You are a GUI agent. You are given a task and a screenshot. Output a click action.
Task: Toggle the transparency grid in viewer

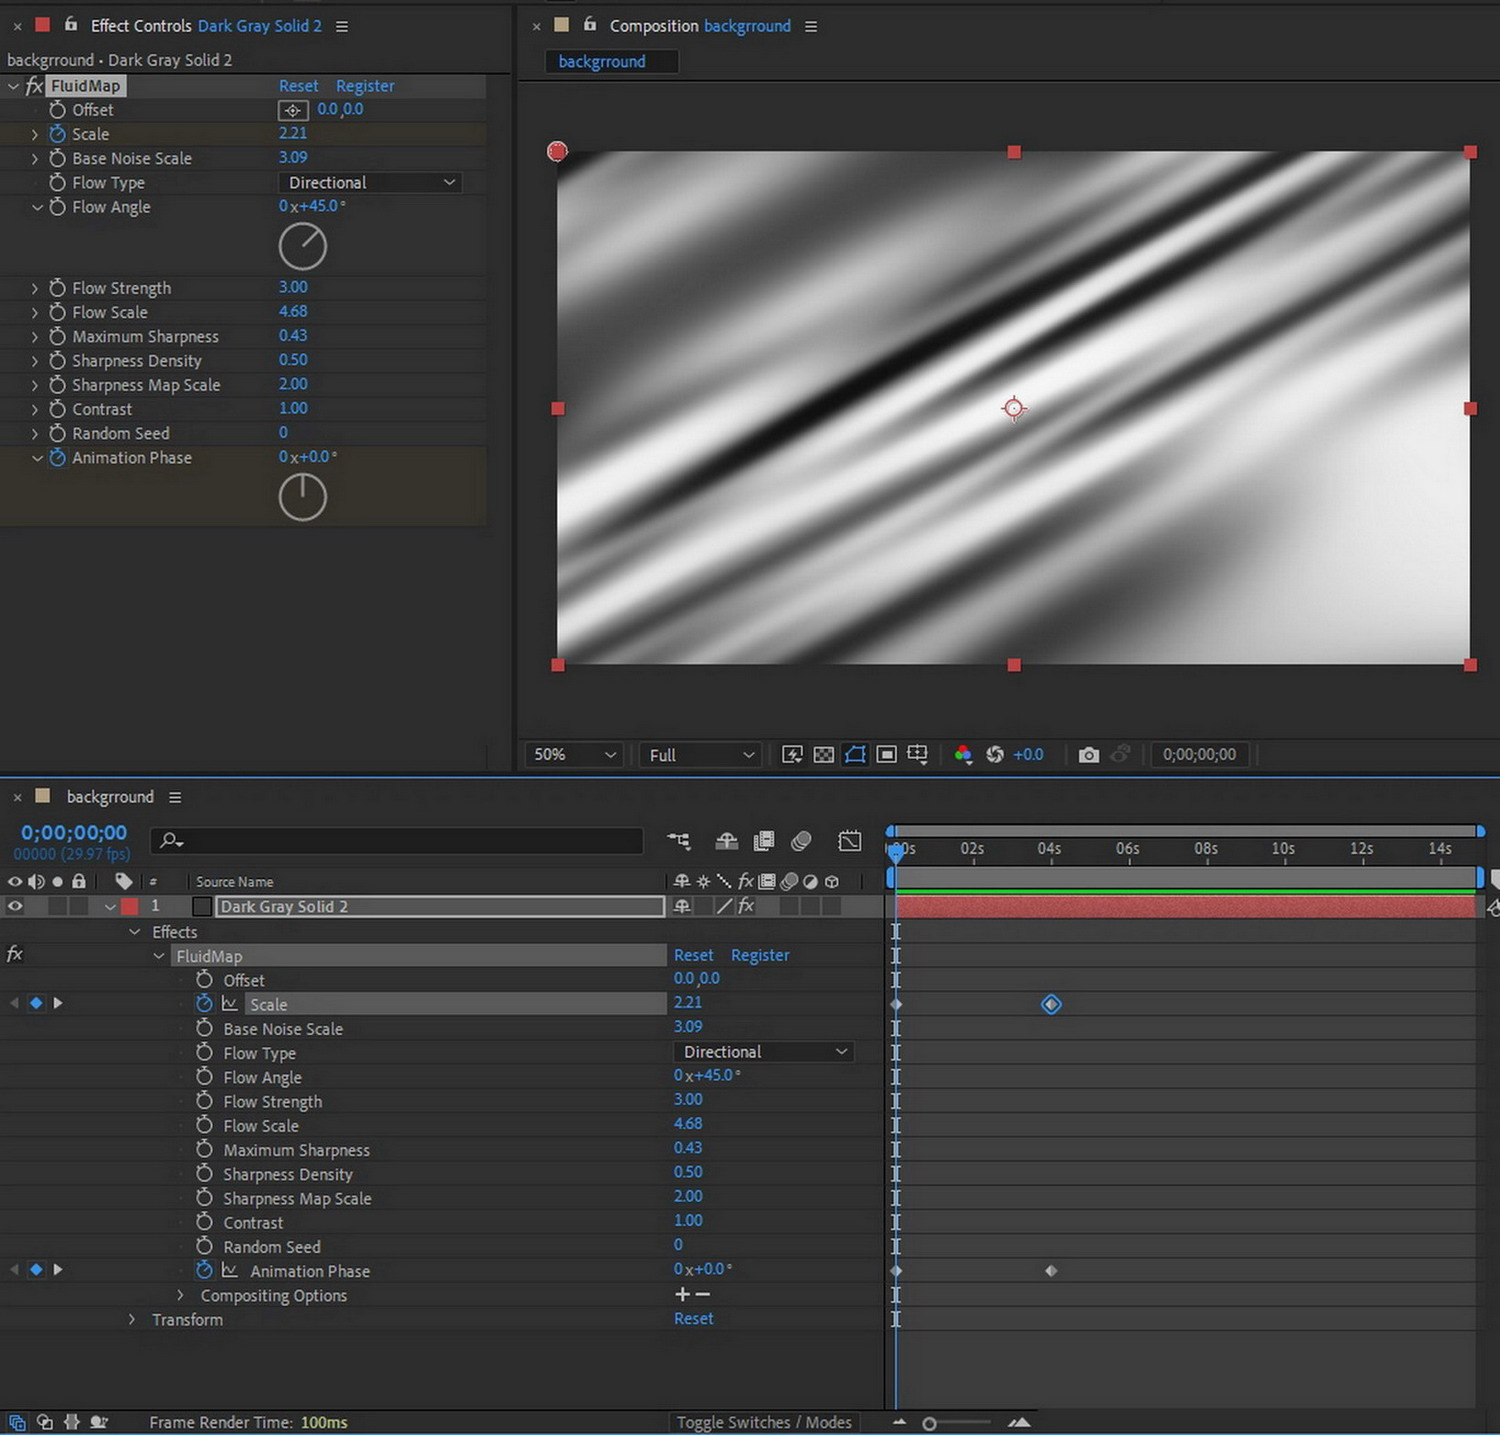(824, 755)
